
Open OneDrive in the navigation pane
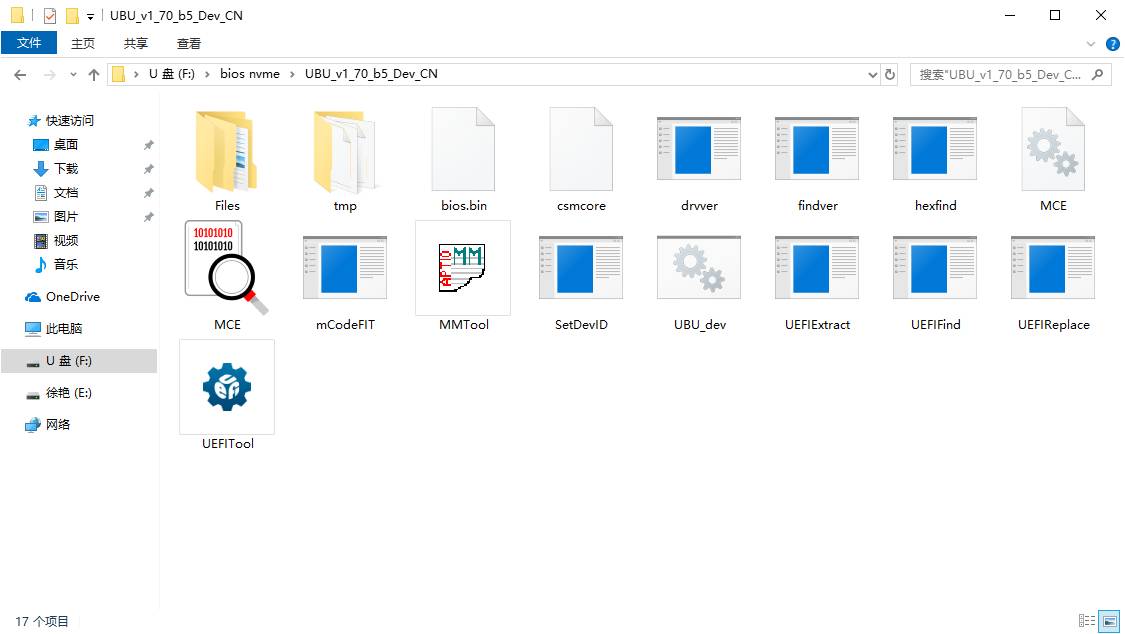tap(72, 297)
